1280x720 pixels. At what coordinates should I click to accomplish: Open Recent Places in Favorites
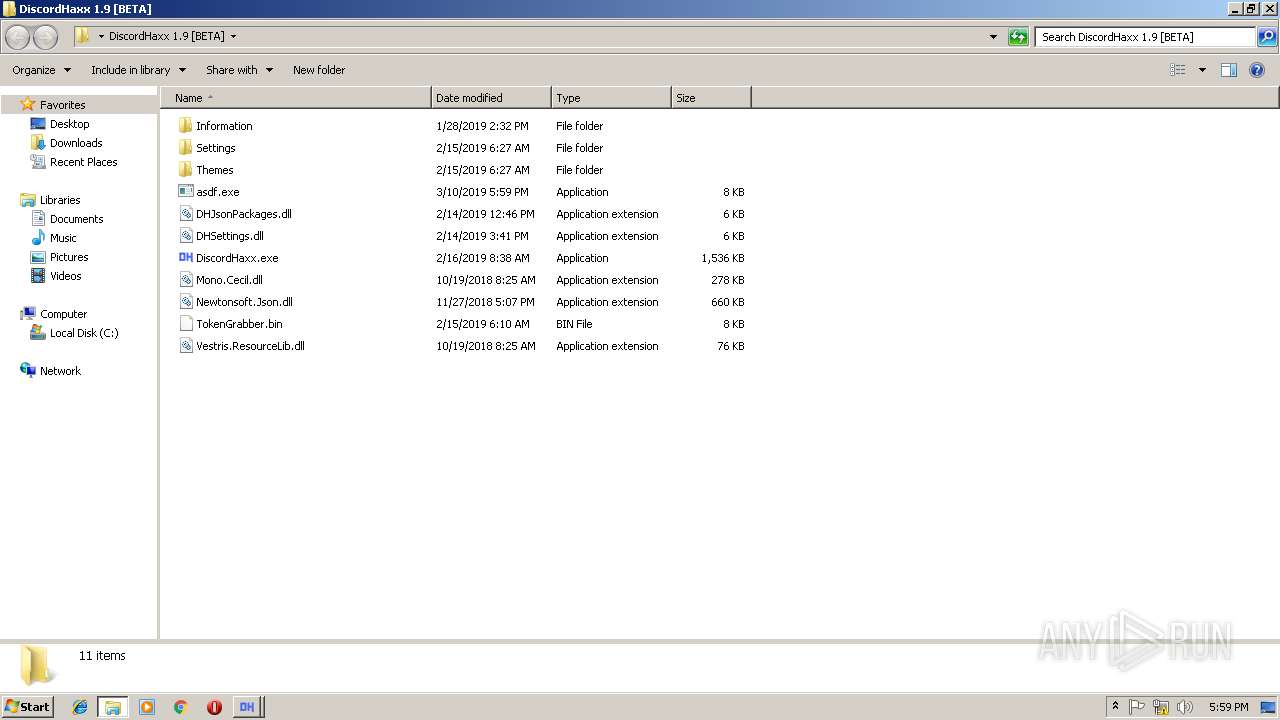(83, 162)
